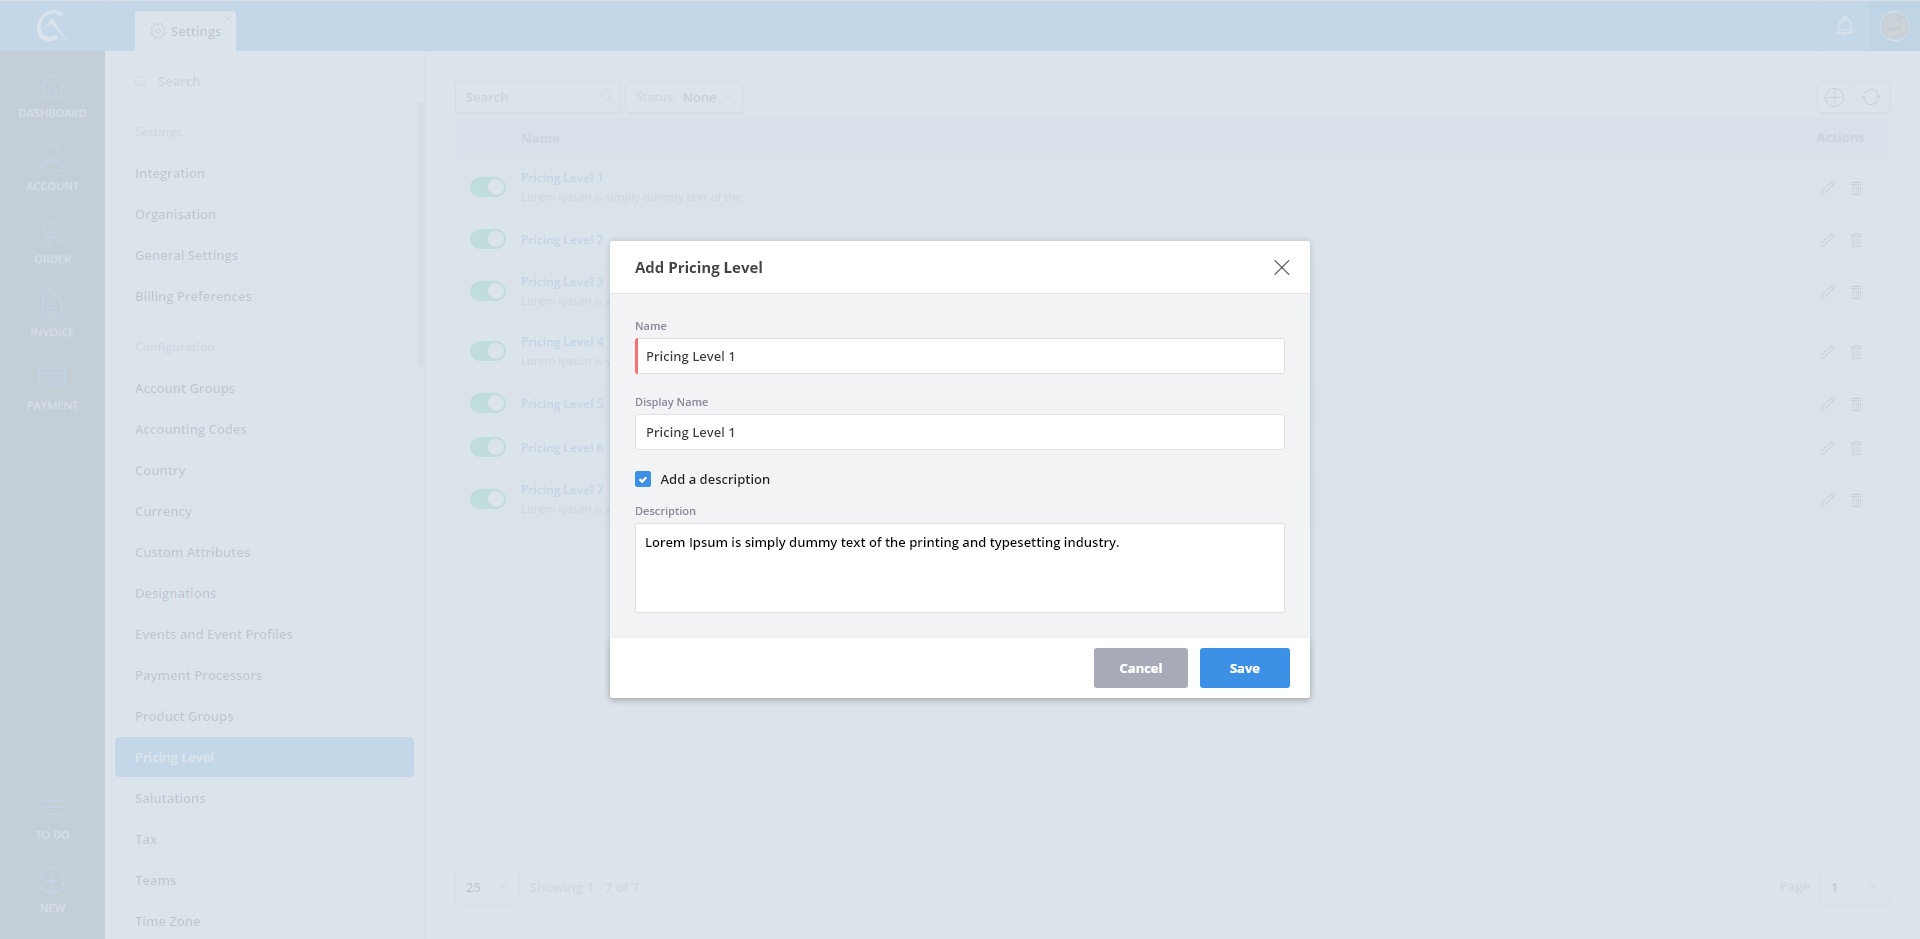Toggle off Pricing Level 1 switch
The image size is (1920, 939).
click(x=488, y=188)
